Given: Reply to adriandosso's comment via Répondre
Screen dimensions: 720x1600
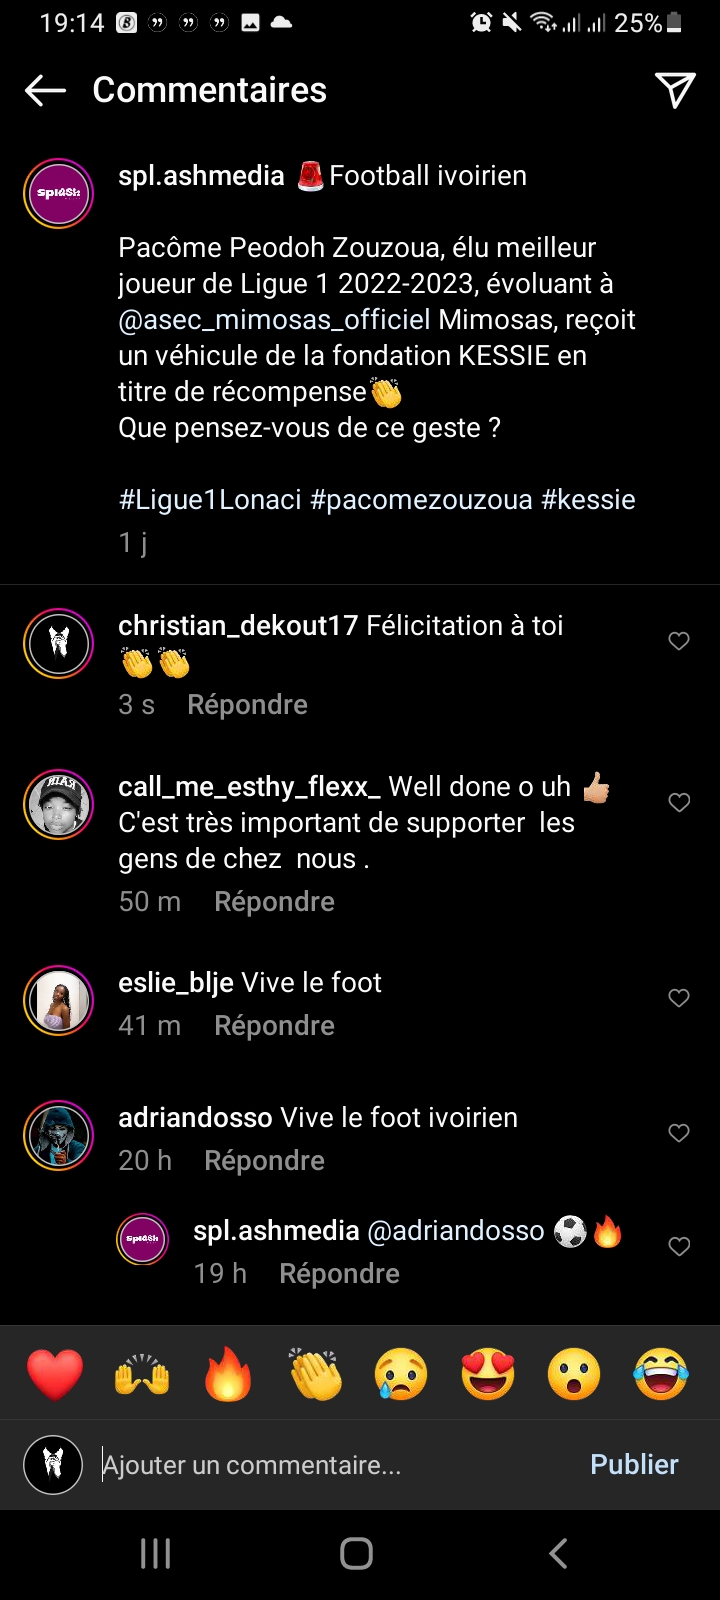Looking at the screenshot, I should coord(264,1160).
